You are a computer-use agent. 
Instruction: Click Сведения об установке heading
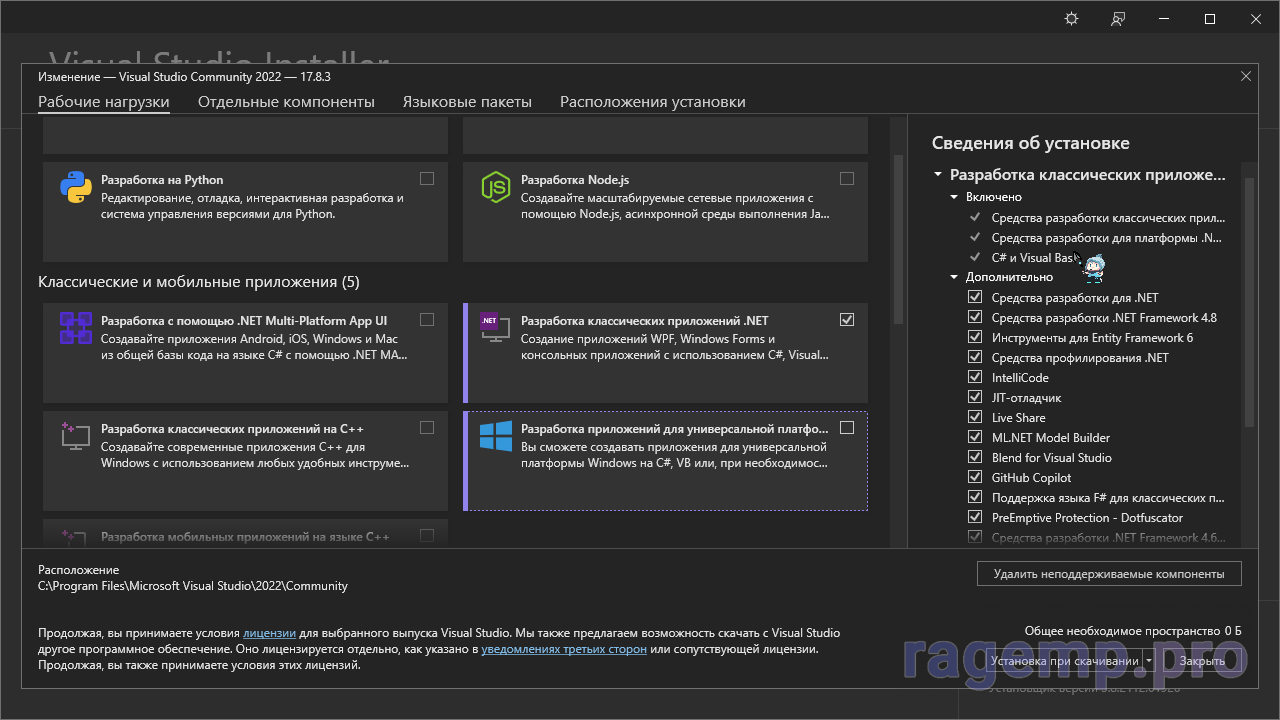click(1031, 143)
